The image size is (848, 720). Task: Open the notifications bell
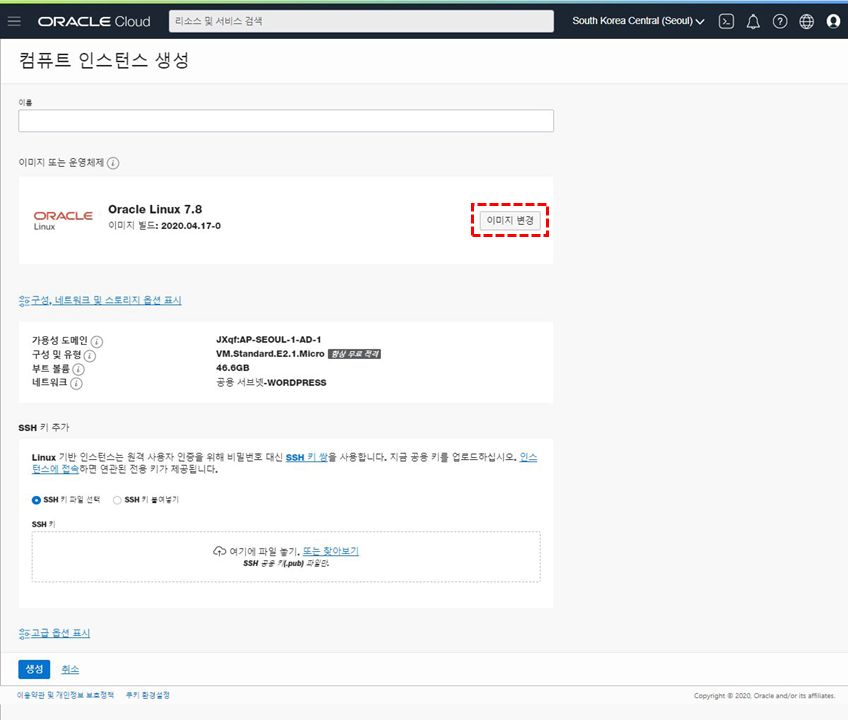[753, 22]
